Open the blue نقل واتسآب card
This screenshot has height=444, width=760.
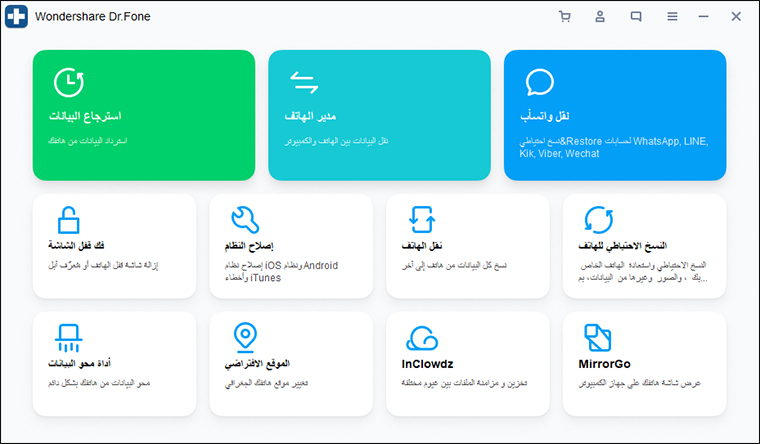click(615, 115)
